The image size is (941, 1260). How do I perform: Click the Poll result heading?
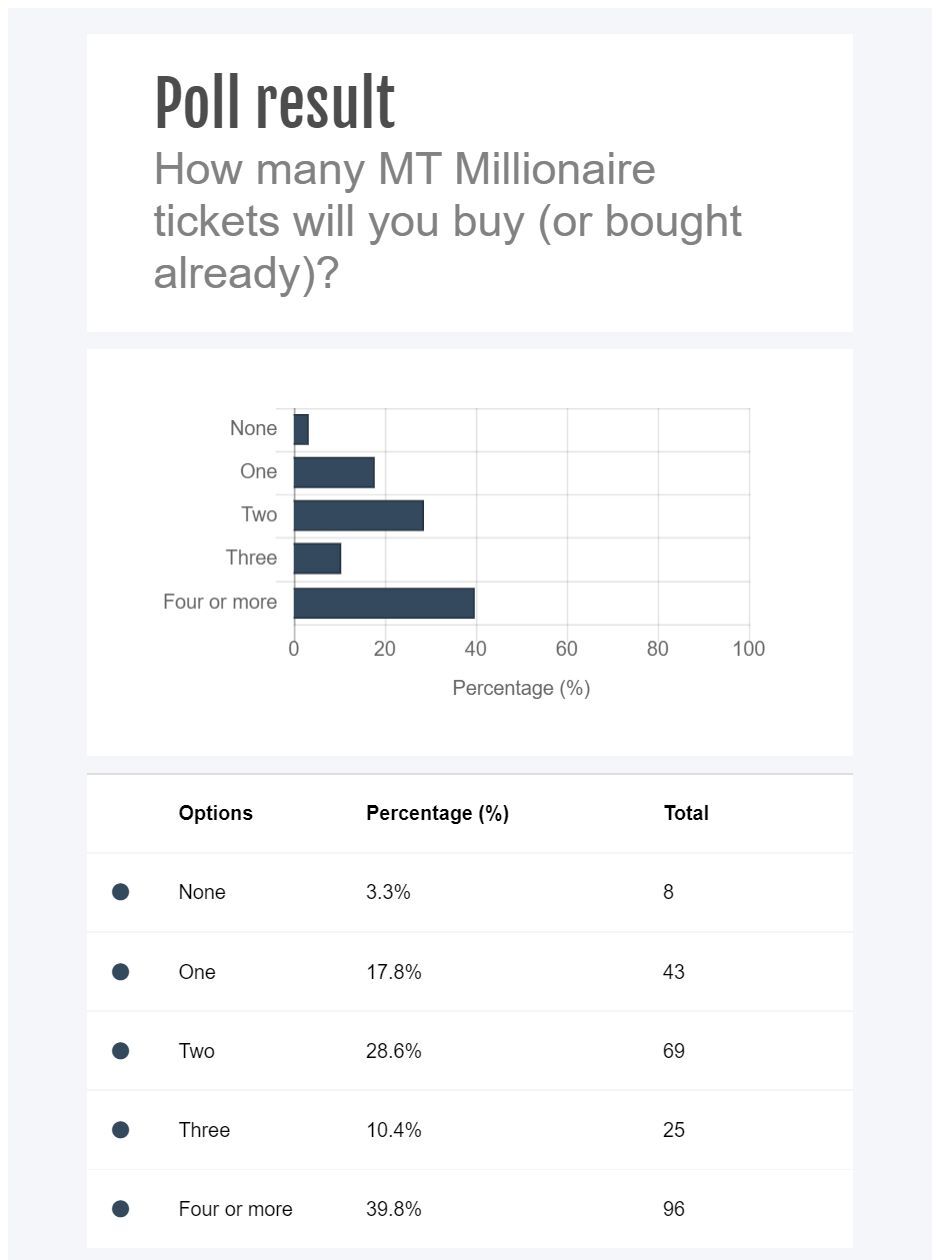(275, 104)
